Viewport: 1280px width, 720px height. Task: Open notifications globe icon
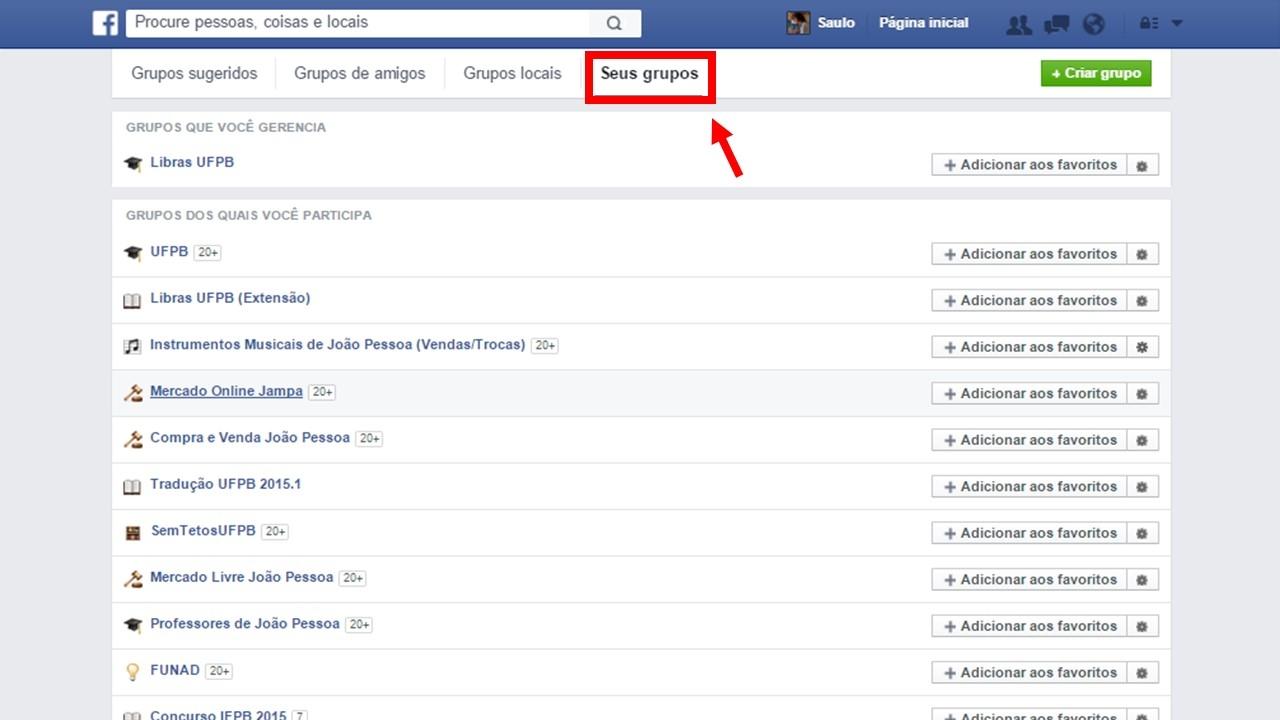1094,24
